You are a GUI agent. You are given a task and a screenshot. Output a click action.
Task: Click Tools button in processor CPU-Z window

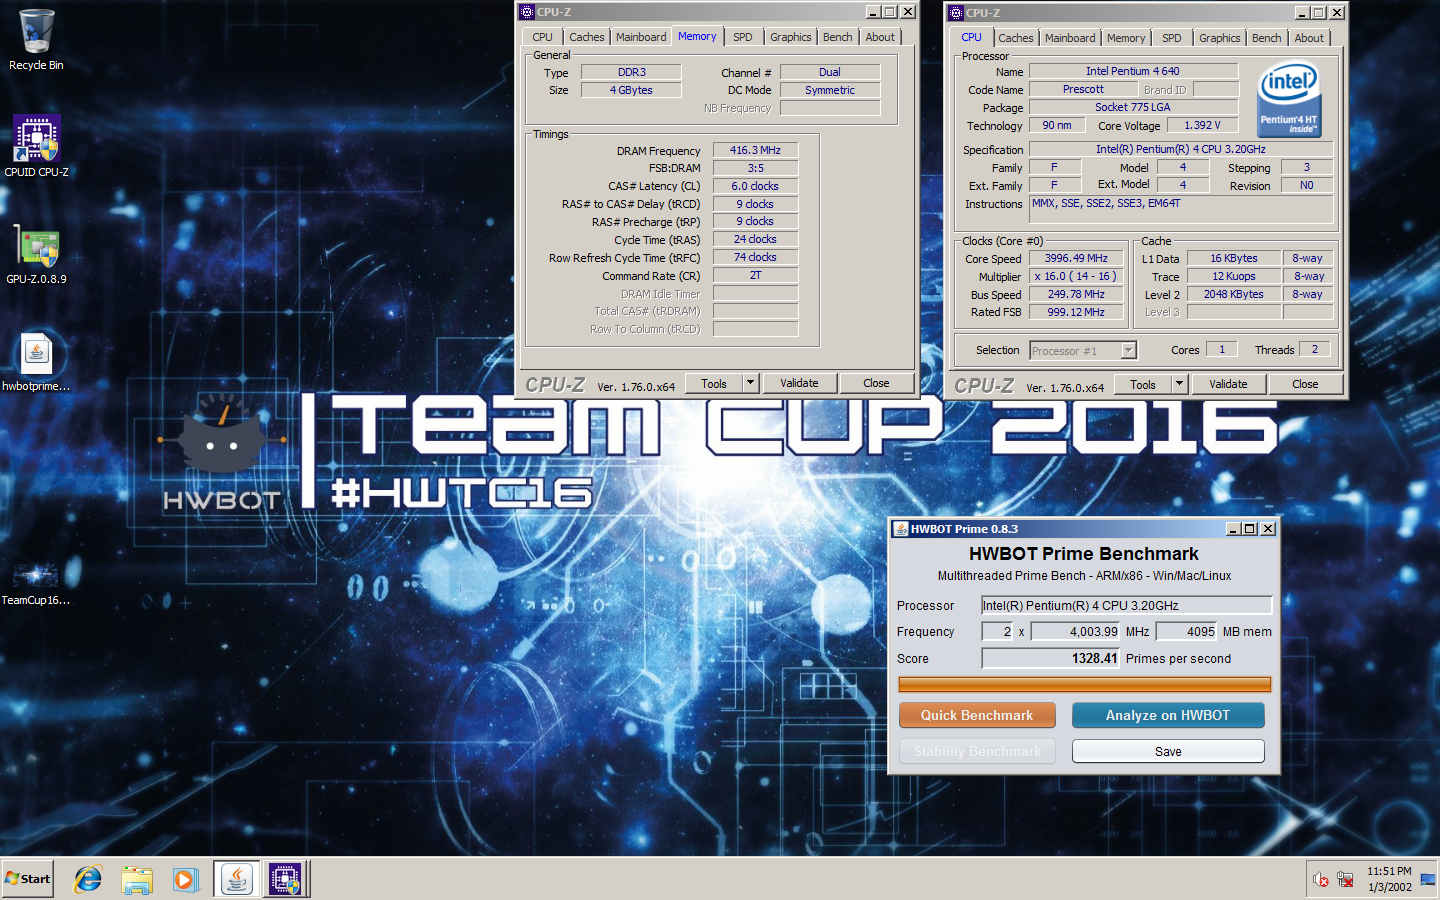[x=1143, y=384]
